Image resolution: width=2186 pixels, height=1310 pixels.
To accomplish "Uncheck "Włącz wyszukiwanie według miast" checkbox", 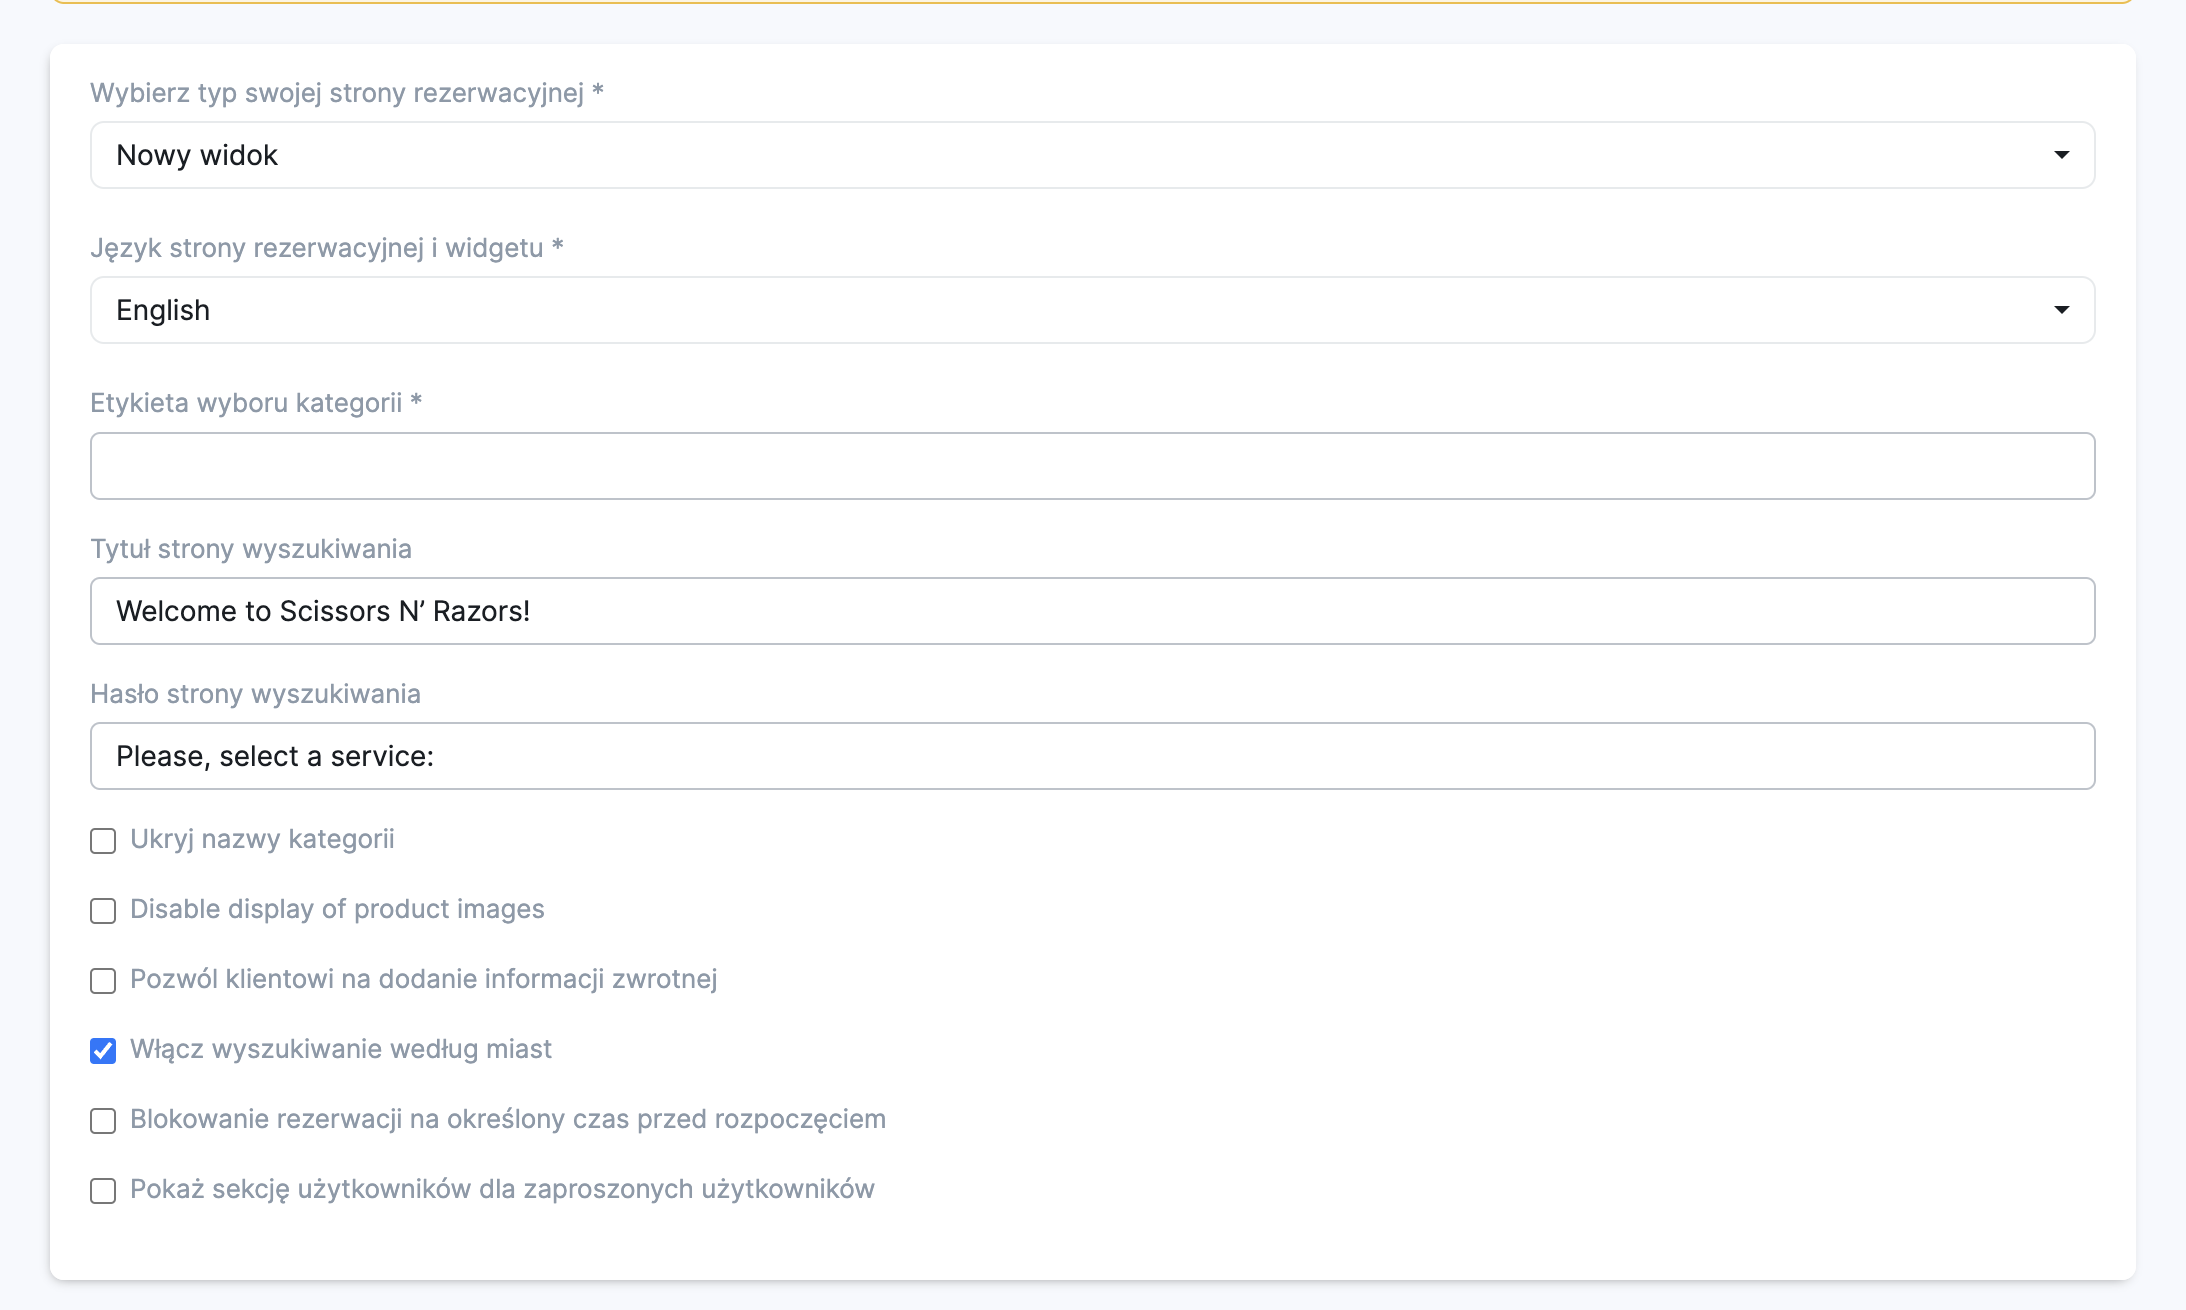I will [x=103, y=1051].
